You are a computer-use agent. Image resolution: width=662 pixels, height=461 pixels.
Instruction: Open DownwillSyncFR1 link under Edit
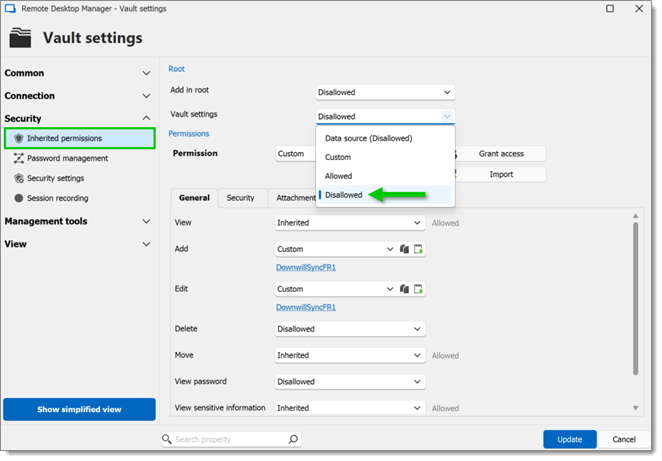coord(306,307)
